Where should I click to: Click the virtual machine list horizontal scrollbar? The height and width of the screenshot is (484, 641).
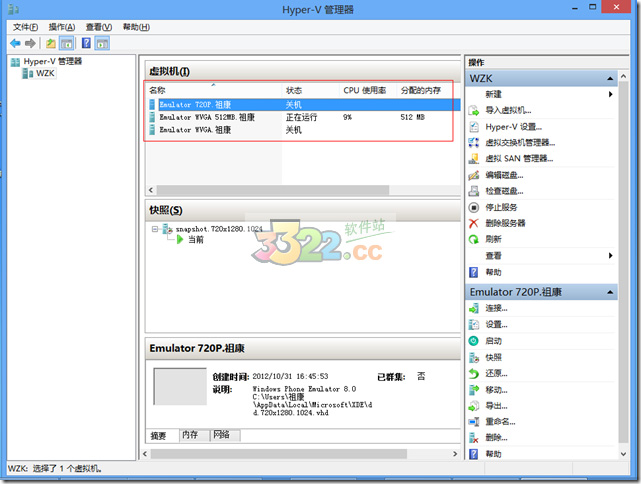coord(273,190)
